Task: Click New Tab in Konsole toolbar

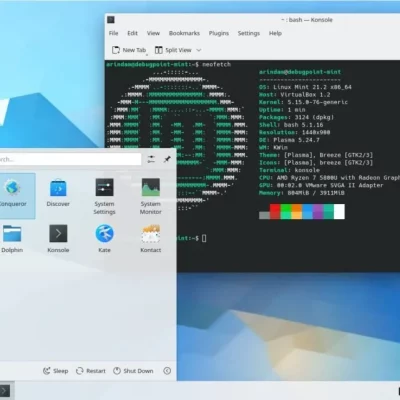Action: (129, 50)
